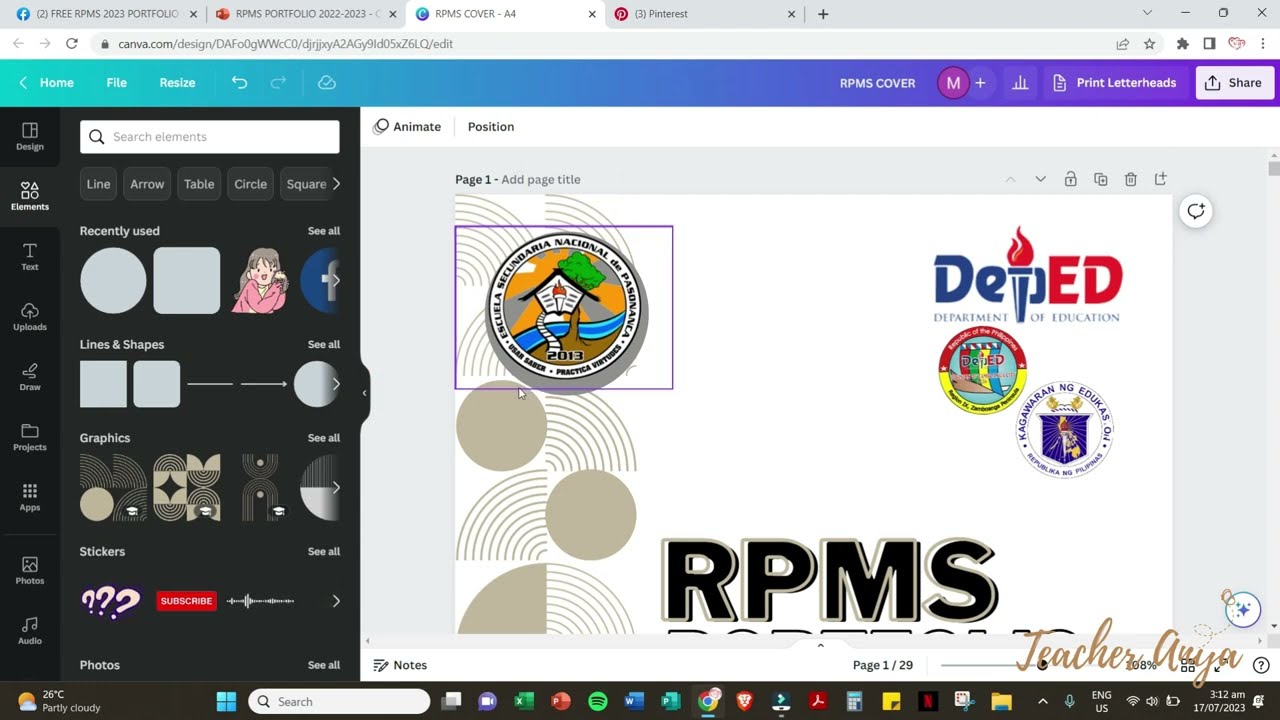The width and height of the screenshot is (1280, 720).
Task: Click the Share button
Action: tap(1234, 83)
